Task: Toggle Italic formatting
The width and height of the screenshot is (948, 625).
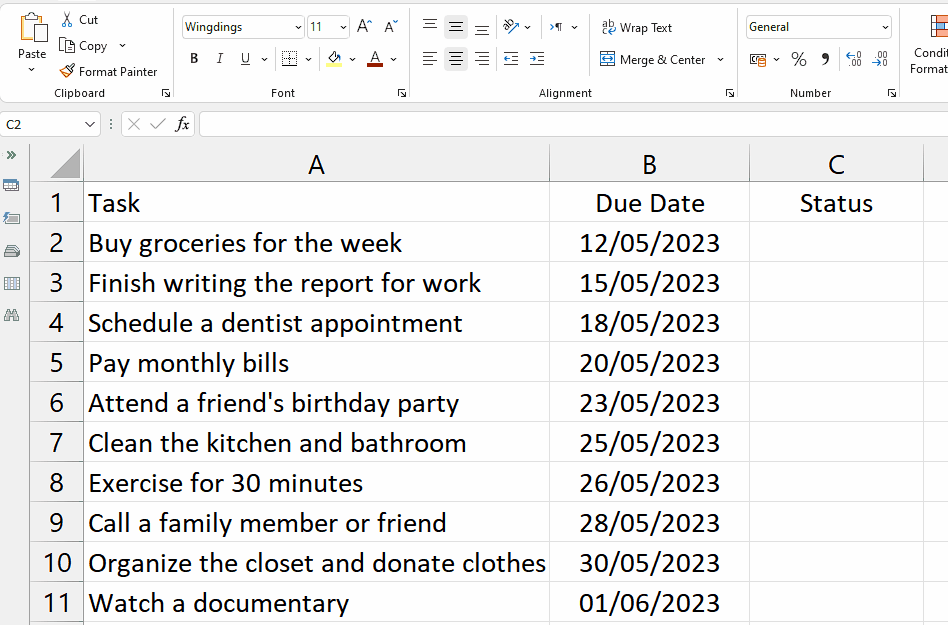Action: pyautogui.click(x=220, y=60)
